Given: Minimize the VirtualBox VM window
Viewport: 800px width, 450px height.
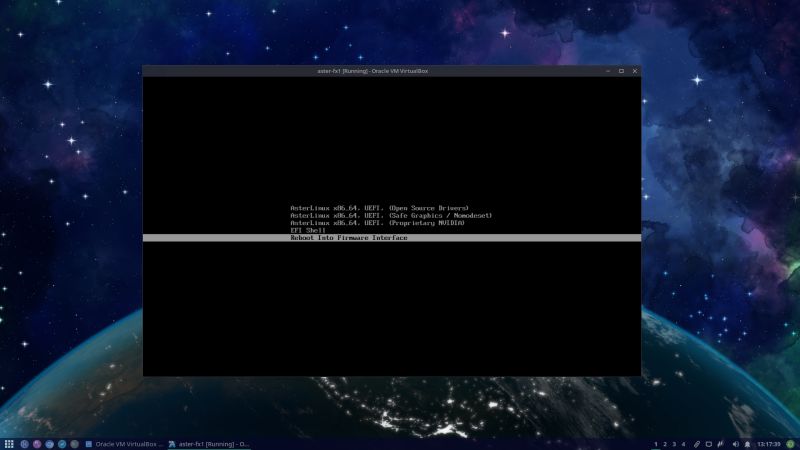Looking at the screenshot, I should click(x=608, y=71).
